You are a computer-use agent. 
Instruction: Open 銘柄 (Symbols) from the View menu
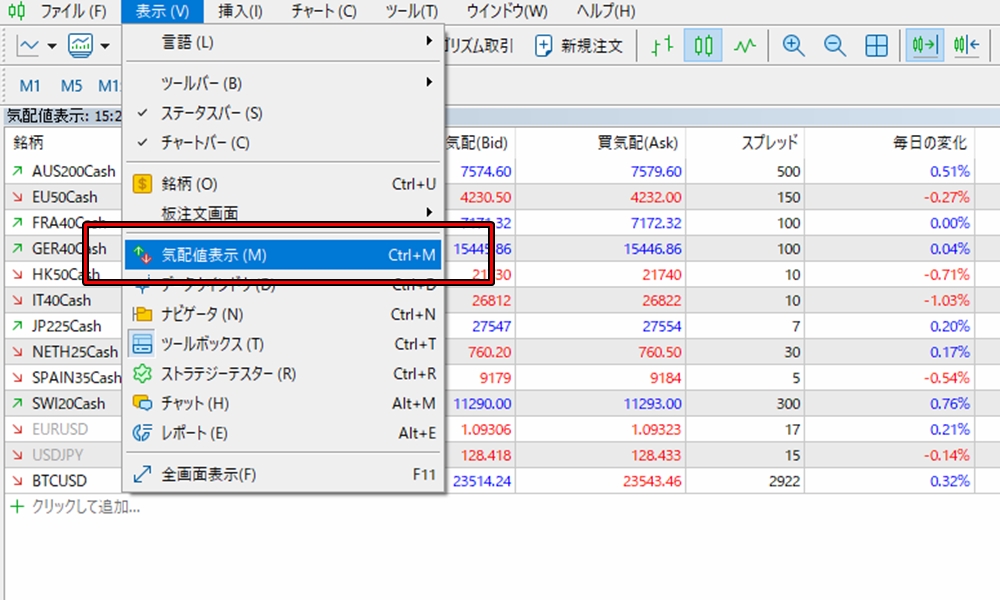click(189, 184)
